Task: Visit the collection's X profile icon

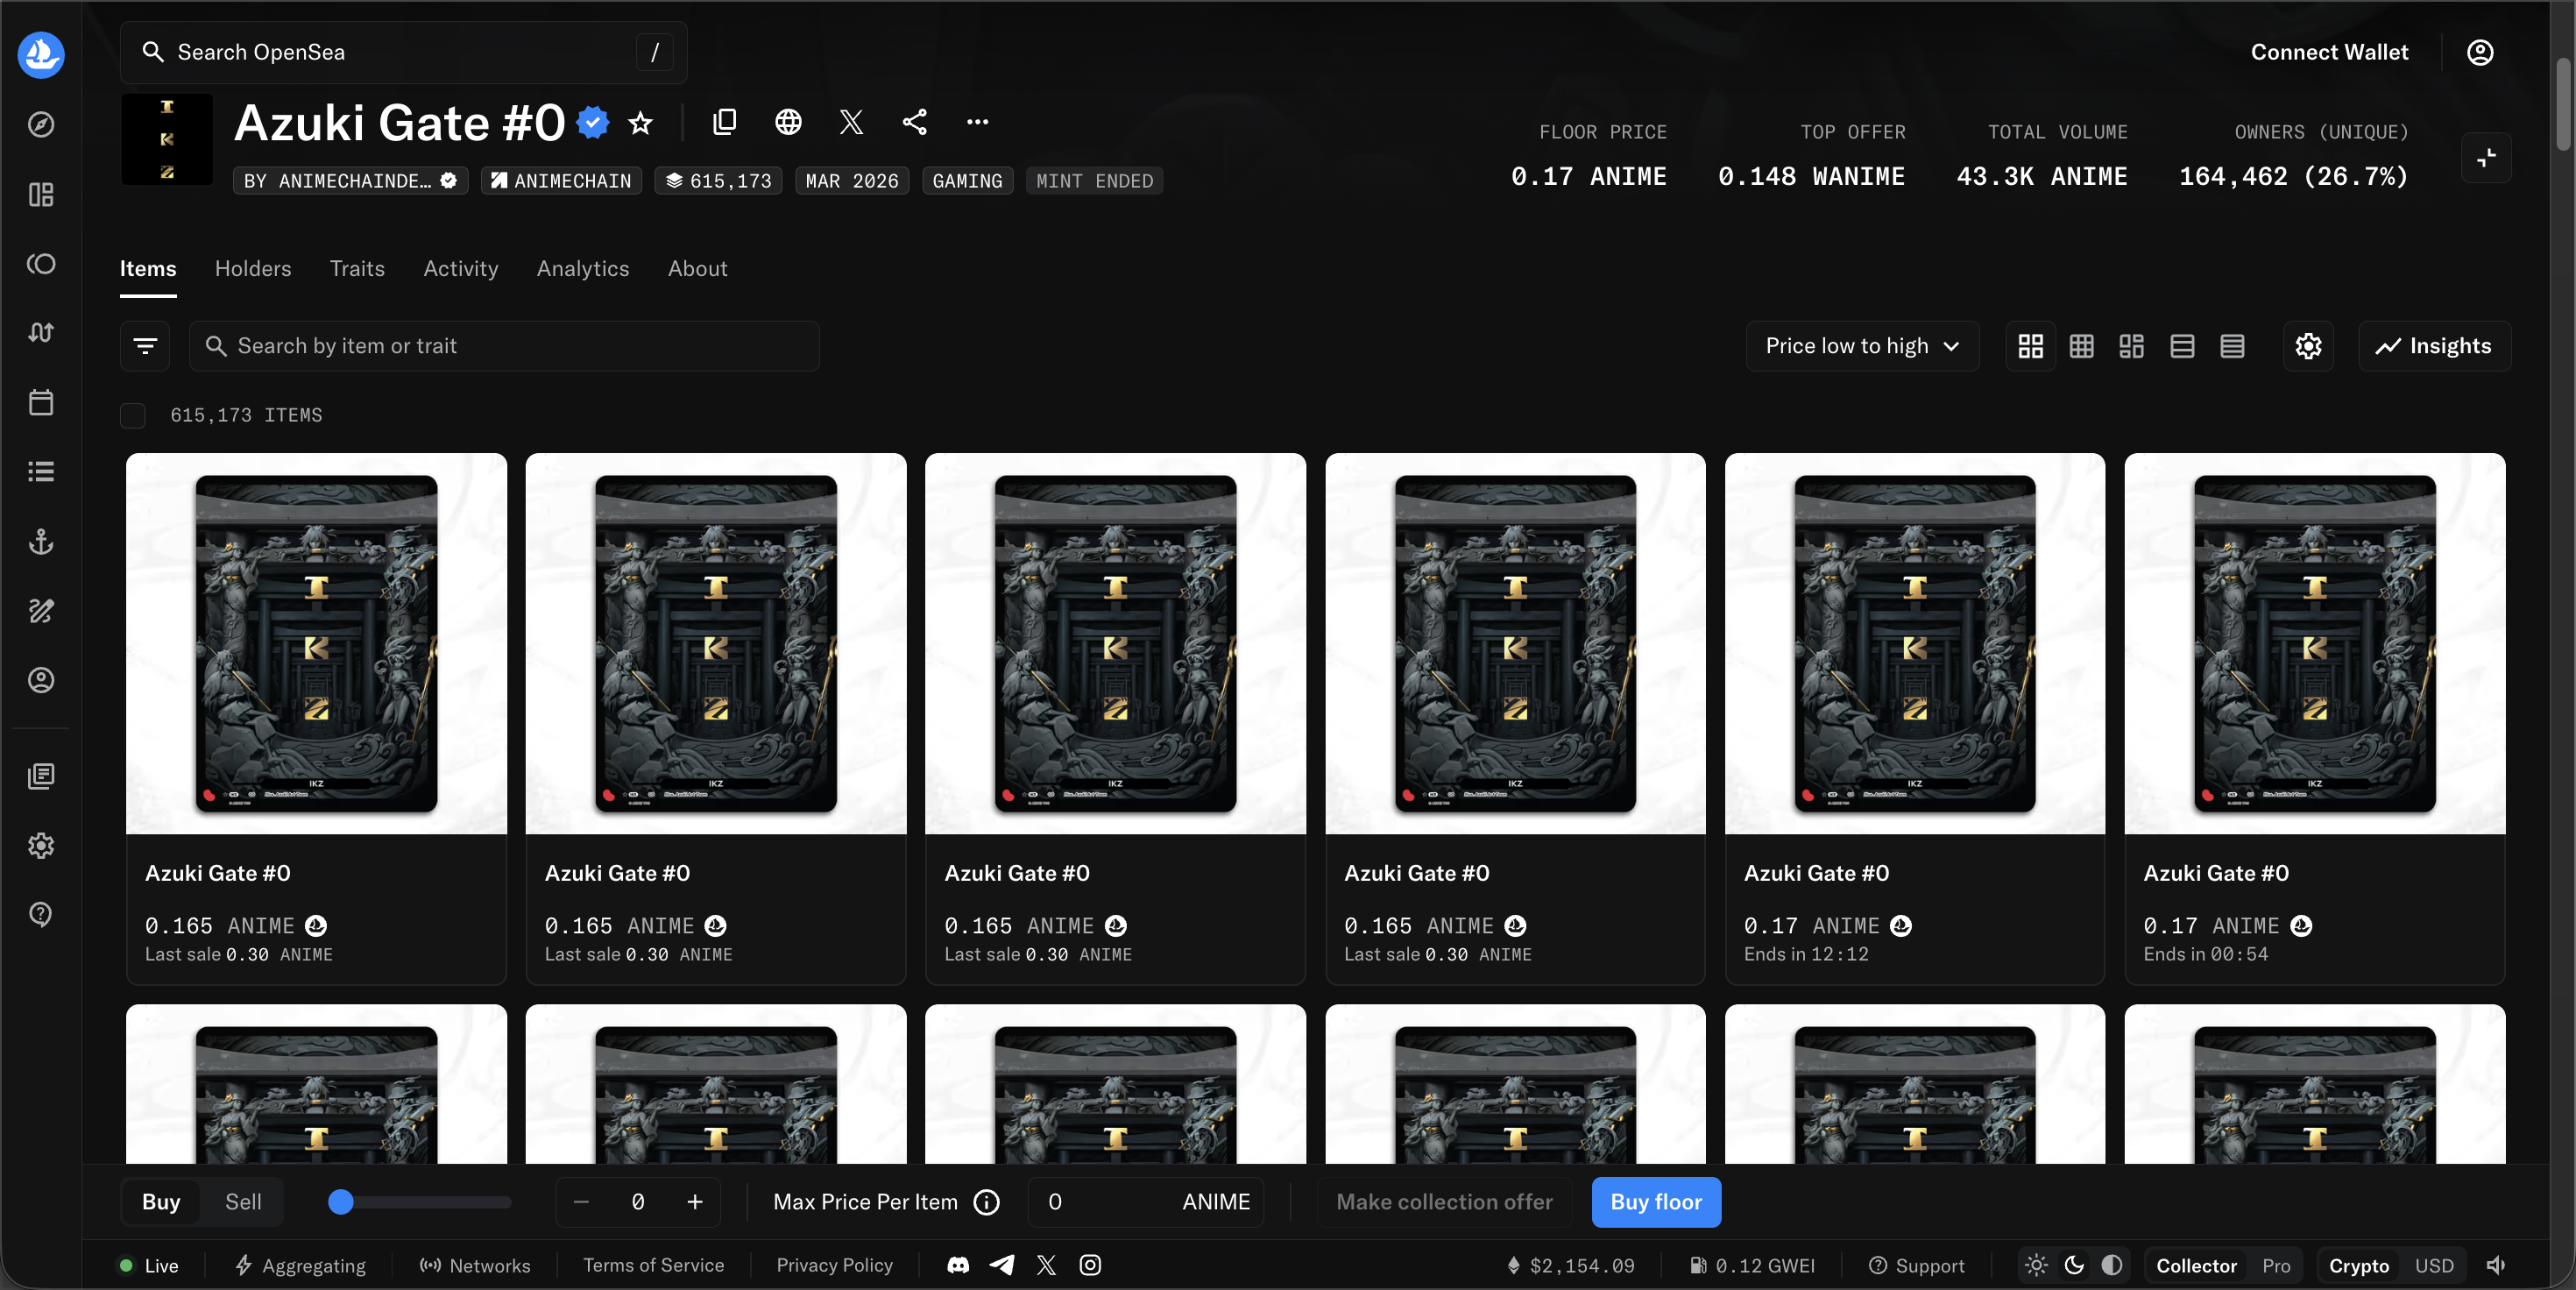Action: 850,122
